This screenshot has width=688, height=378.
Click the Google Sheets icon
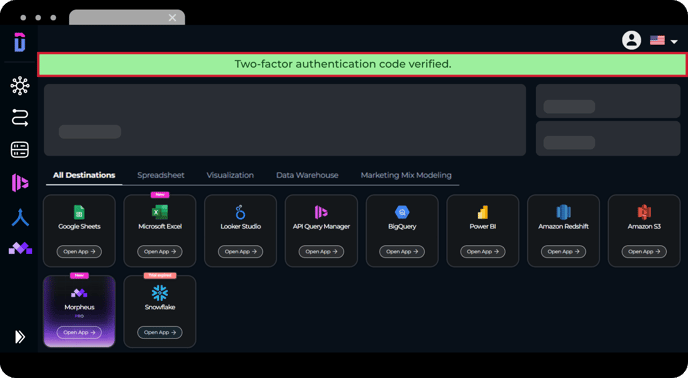[x=79, y=212]
